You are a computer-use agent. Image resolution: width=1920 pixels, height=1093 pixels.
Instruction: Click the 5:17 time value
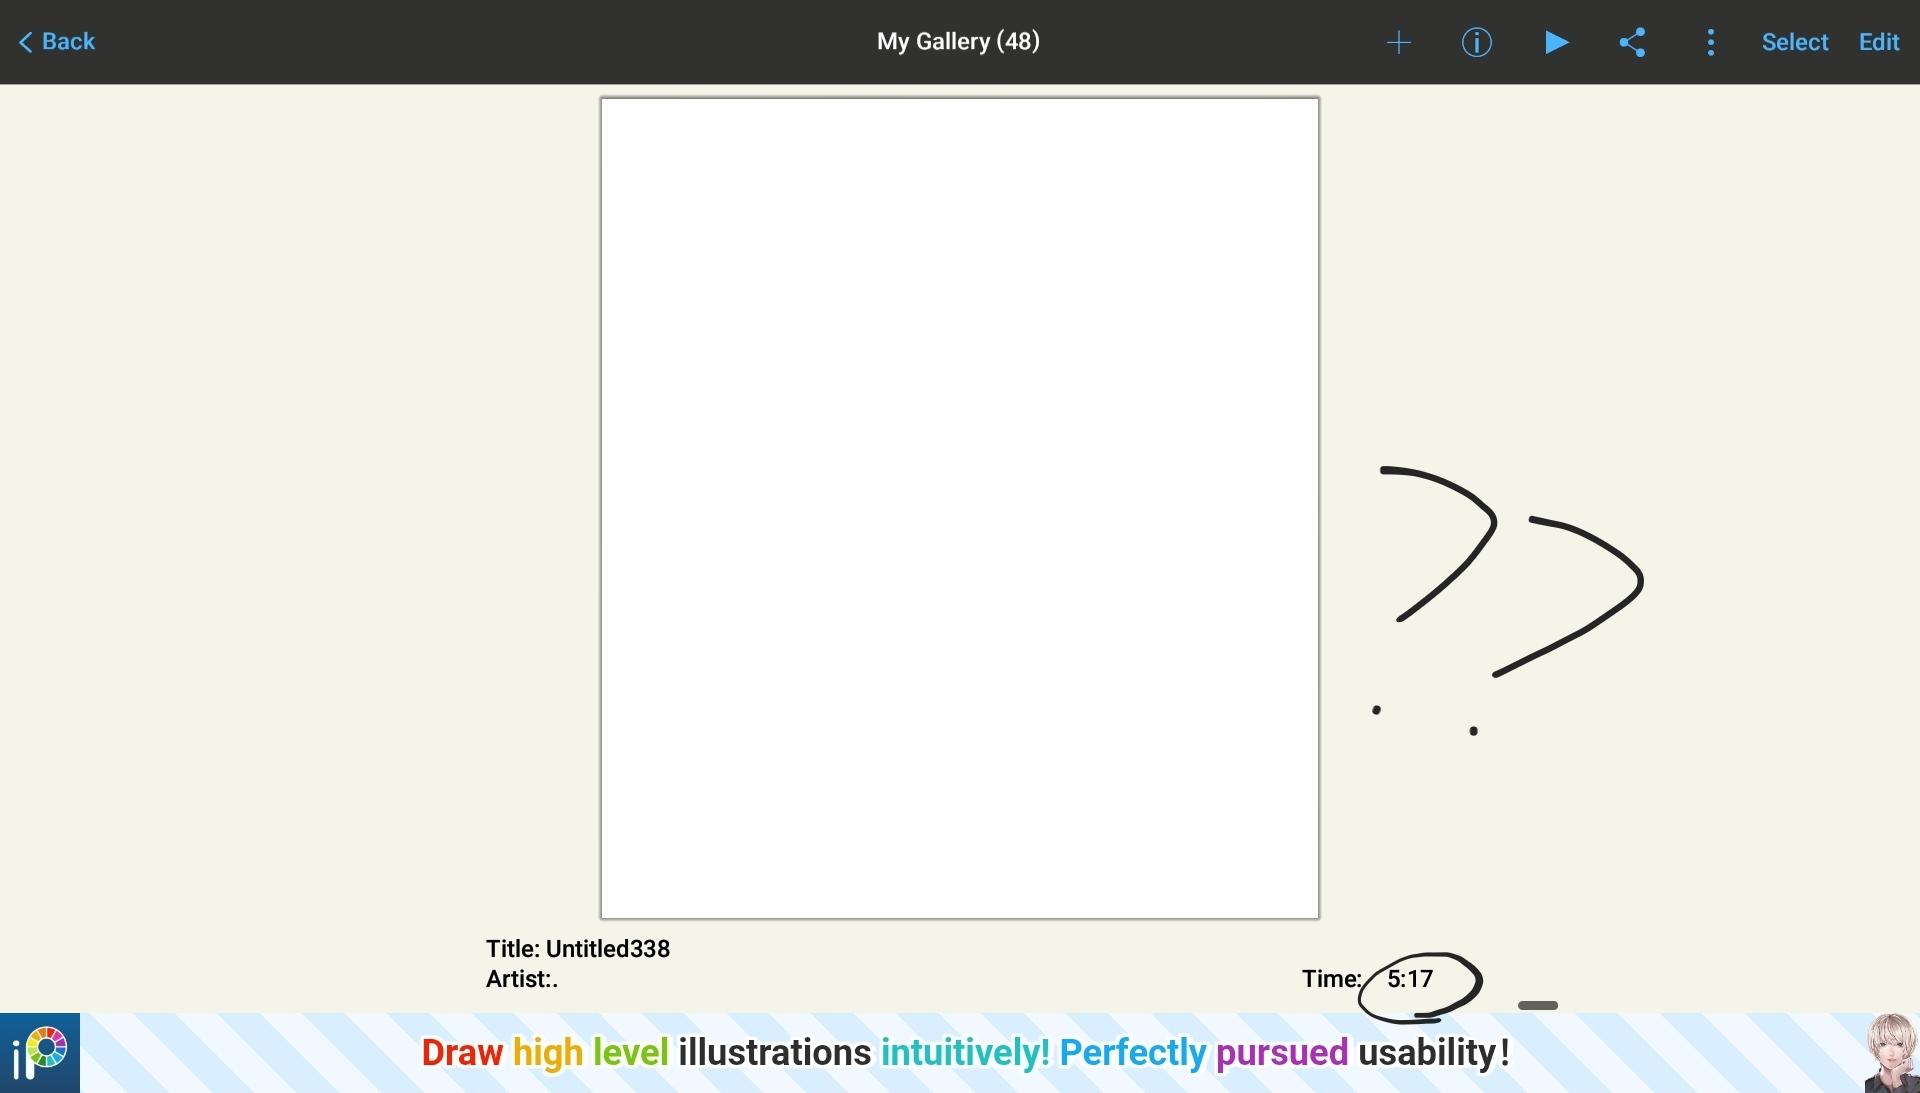[1409, 979]
